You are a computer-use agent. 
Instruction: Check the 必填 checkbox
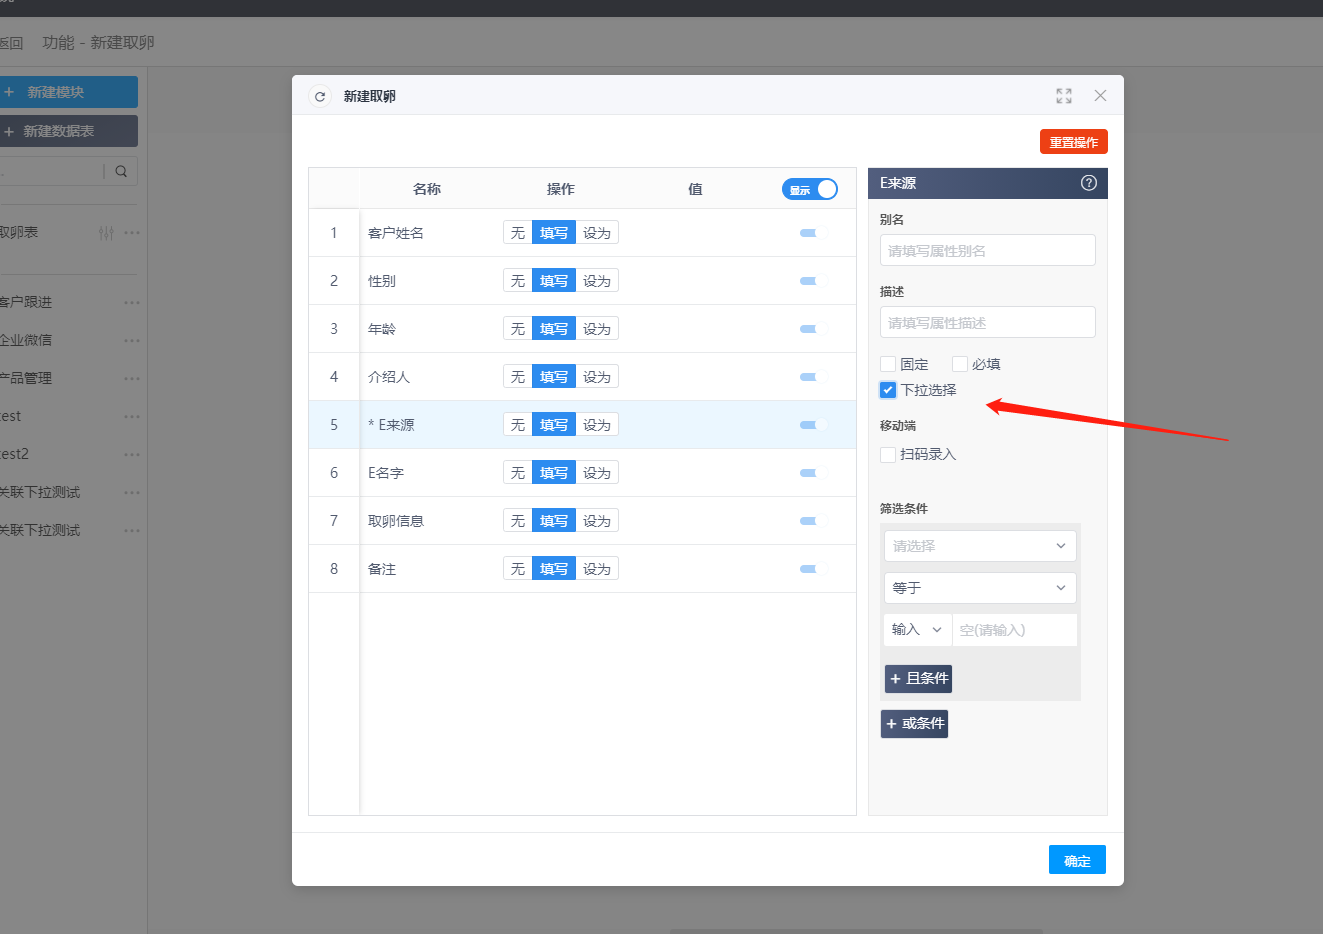pyautogui.click(x=960, y=364)
